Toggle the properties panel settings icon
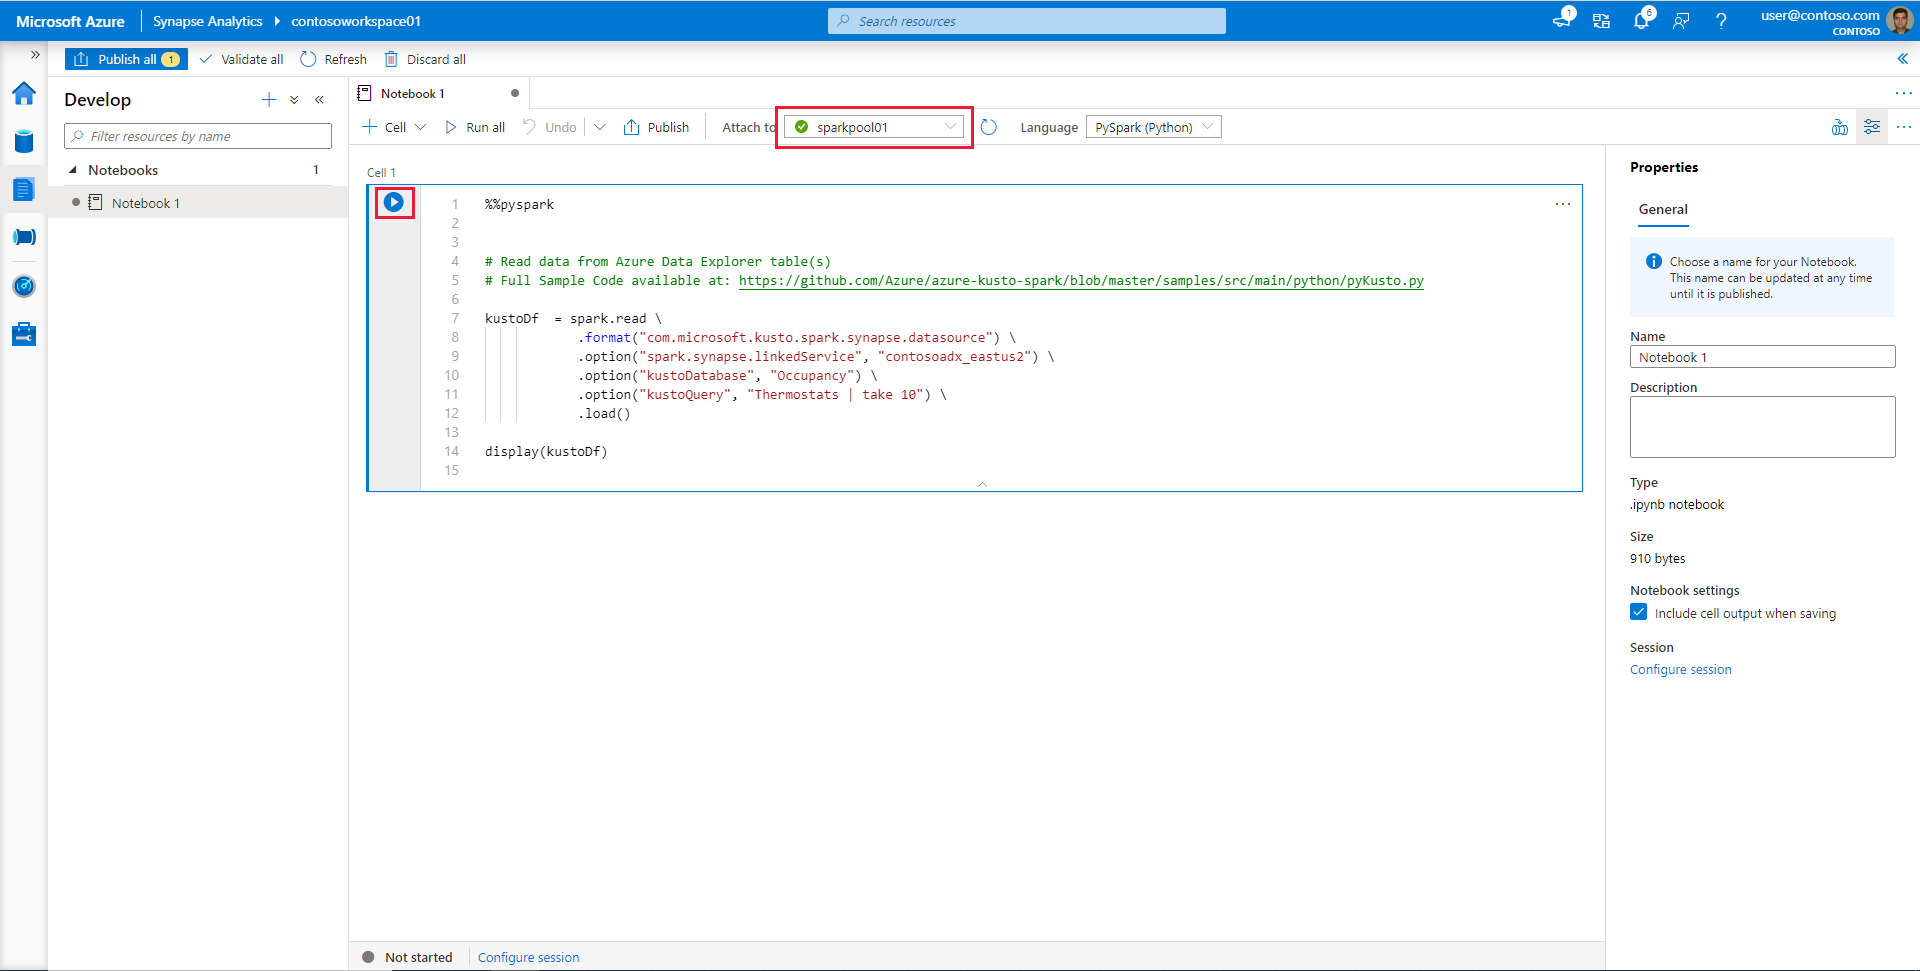Screen dimensions: 1920x971 pyautogui.click(x=1871, y=127)
